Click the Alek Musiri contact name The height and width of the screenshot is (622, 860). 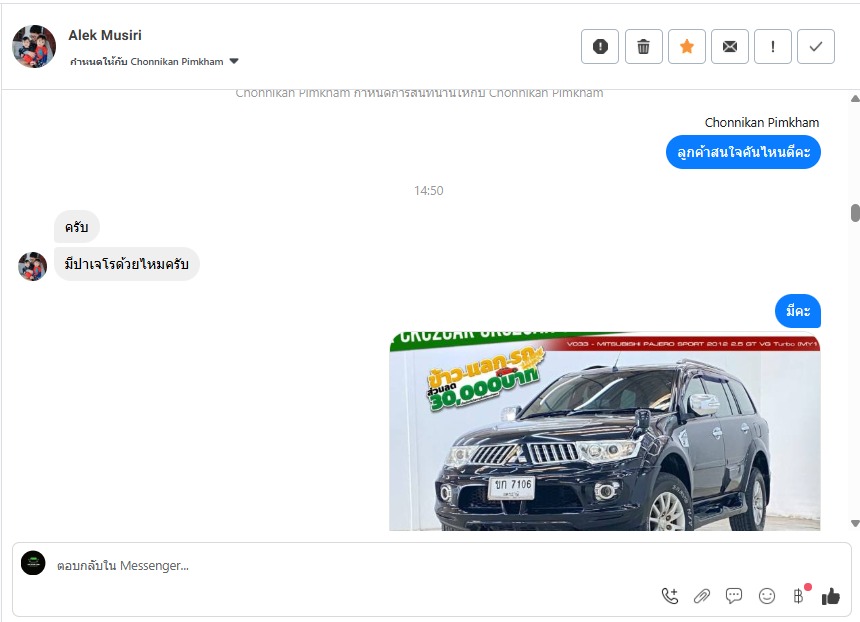(105, 35)
